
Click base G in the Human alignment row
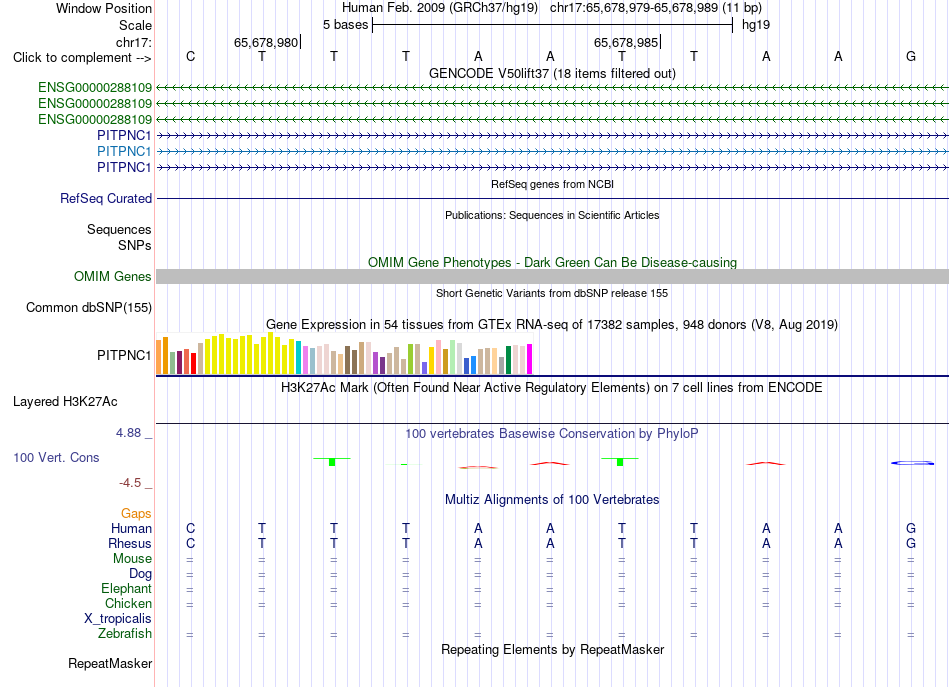[x=911, y=528]
